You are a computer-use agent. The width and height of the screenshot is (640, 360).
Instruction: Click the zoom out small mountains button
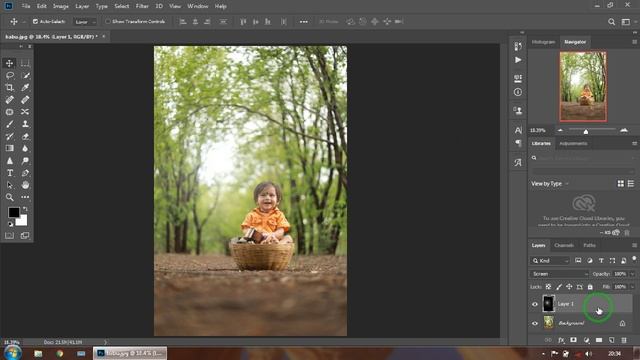560,131
